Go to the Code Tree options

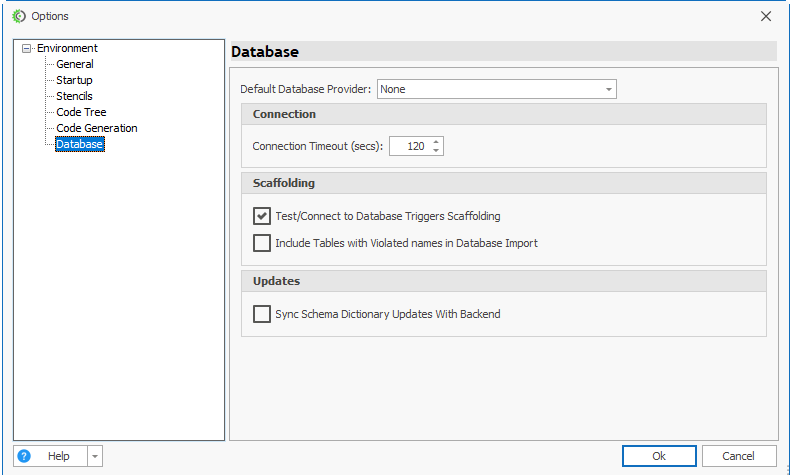81,112
